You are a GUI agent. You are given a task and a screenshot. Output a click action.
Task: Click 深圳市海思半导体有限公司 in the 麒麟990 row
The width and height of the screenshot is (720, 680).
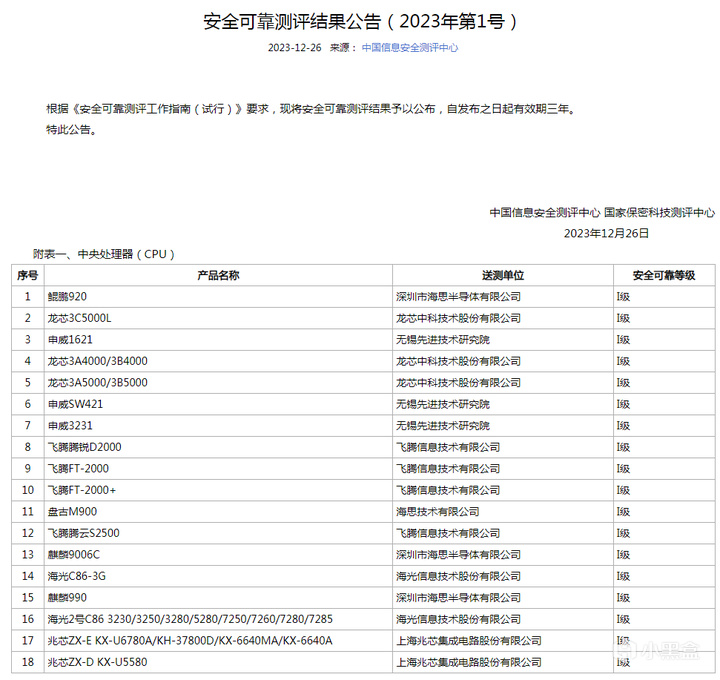click(x=458, y=598)
